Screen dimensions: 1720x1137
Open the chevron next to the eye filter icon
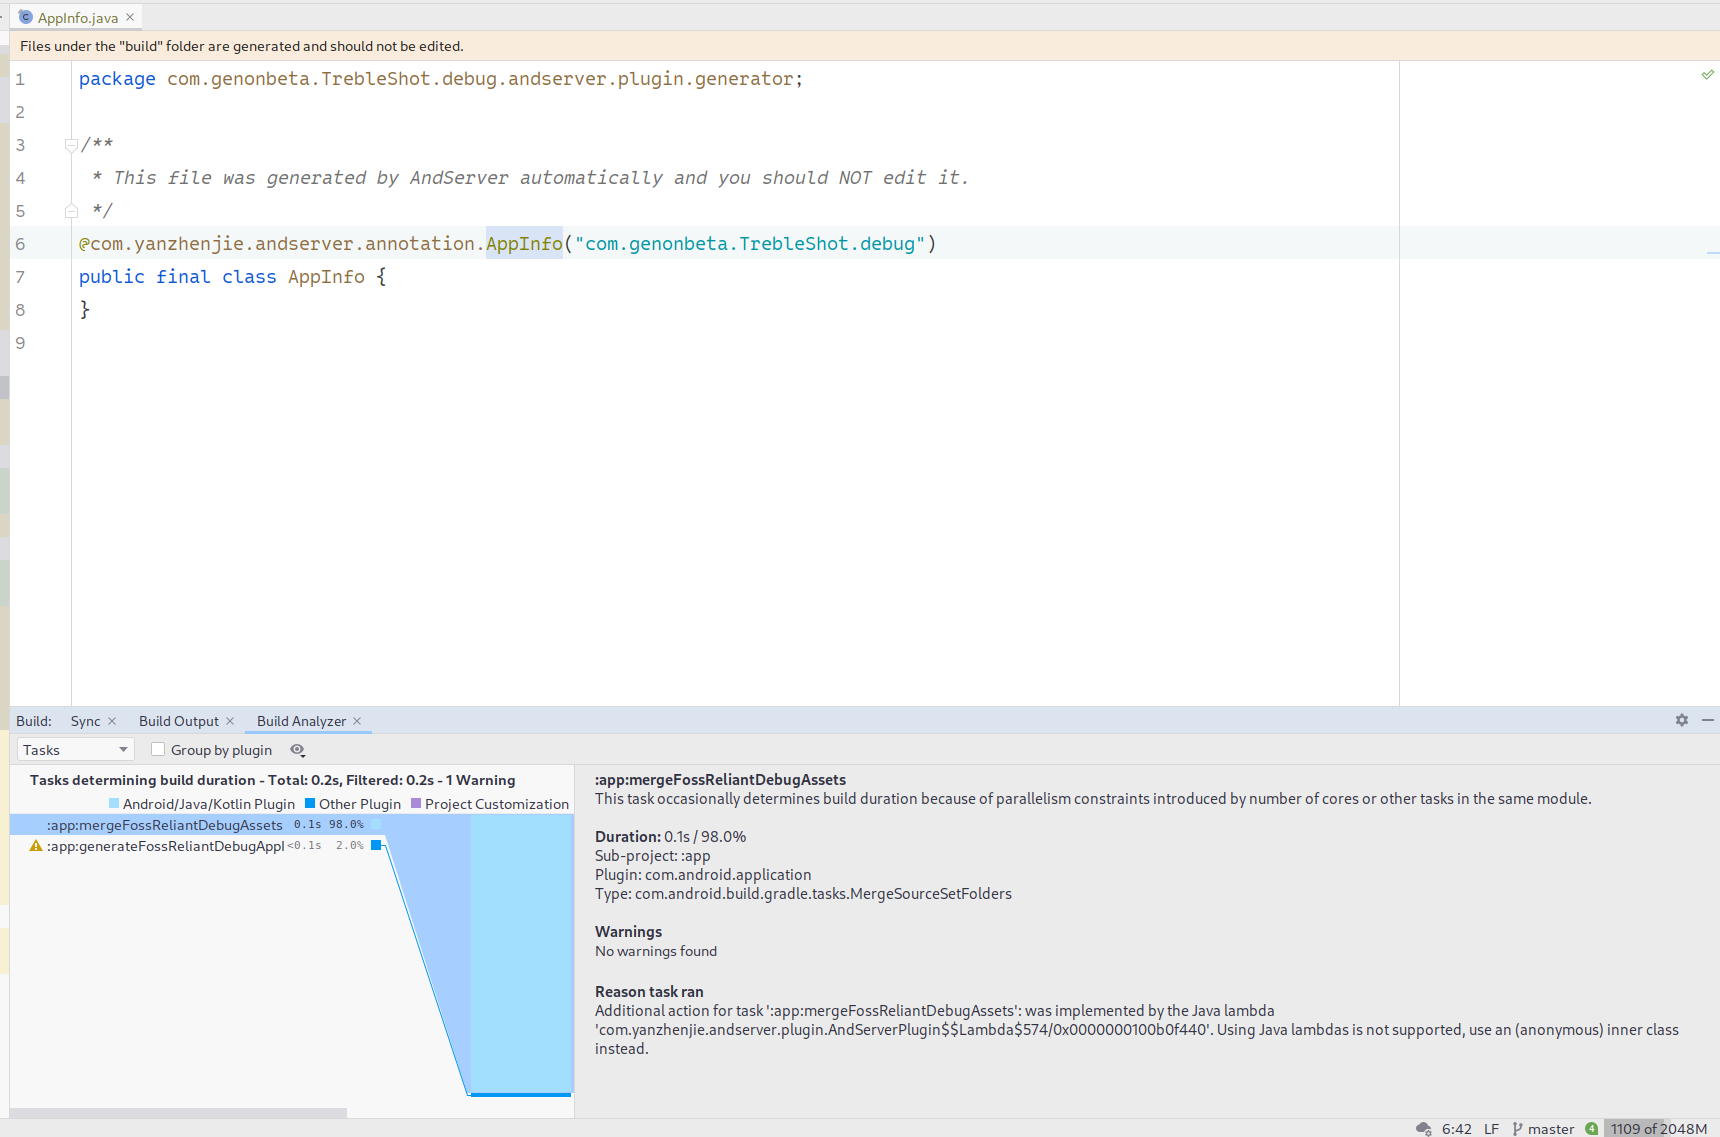click(305, 757)
